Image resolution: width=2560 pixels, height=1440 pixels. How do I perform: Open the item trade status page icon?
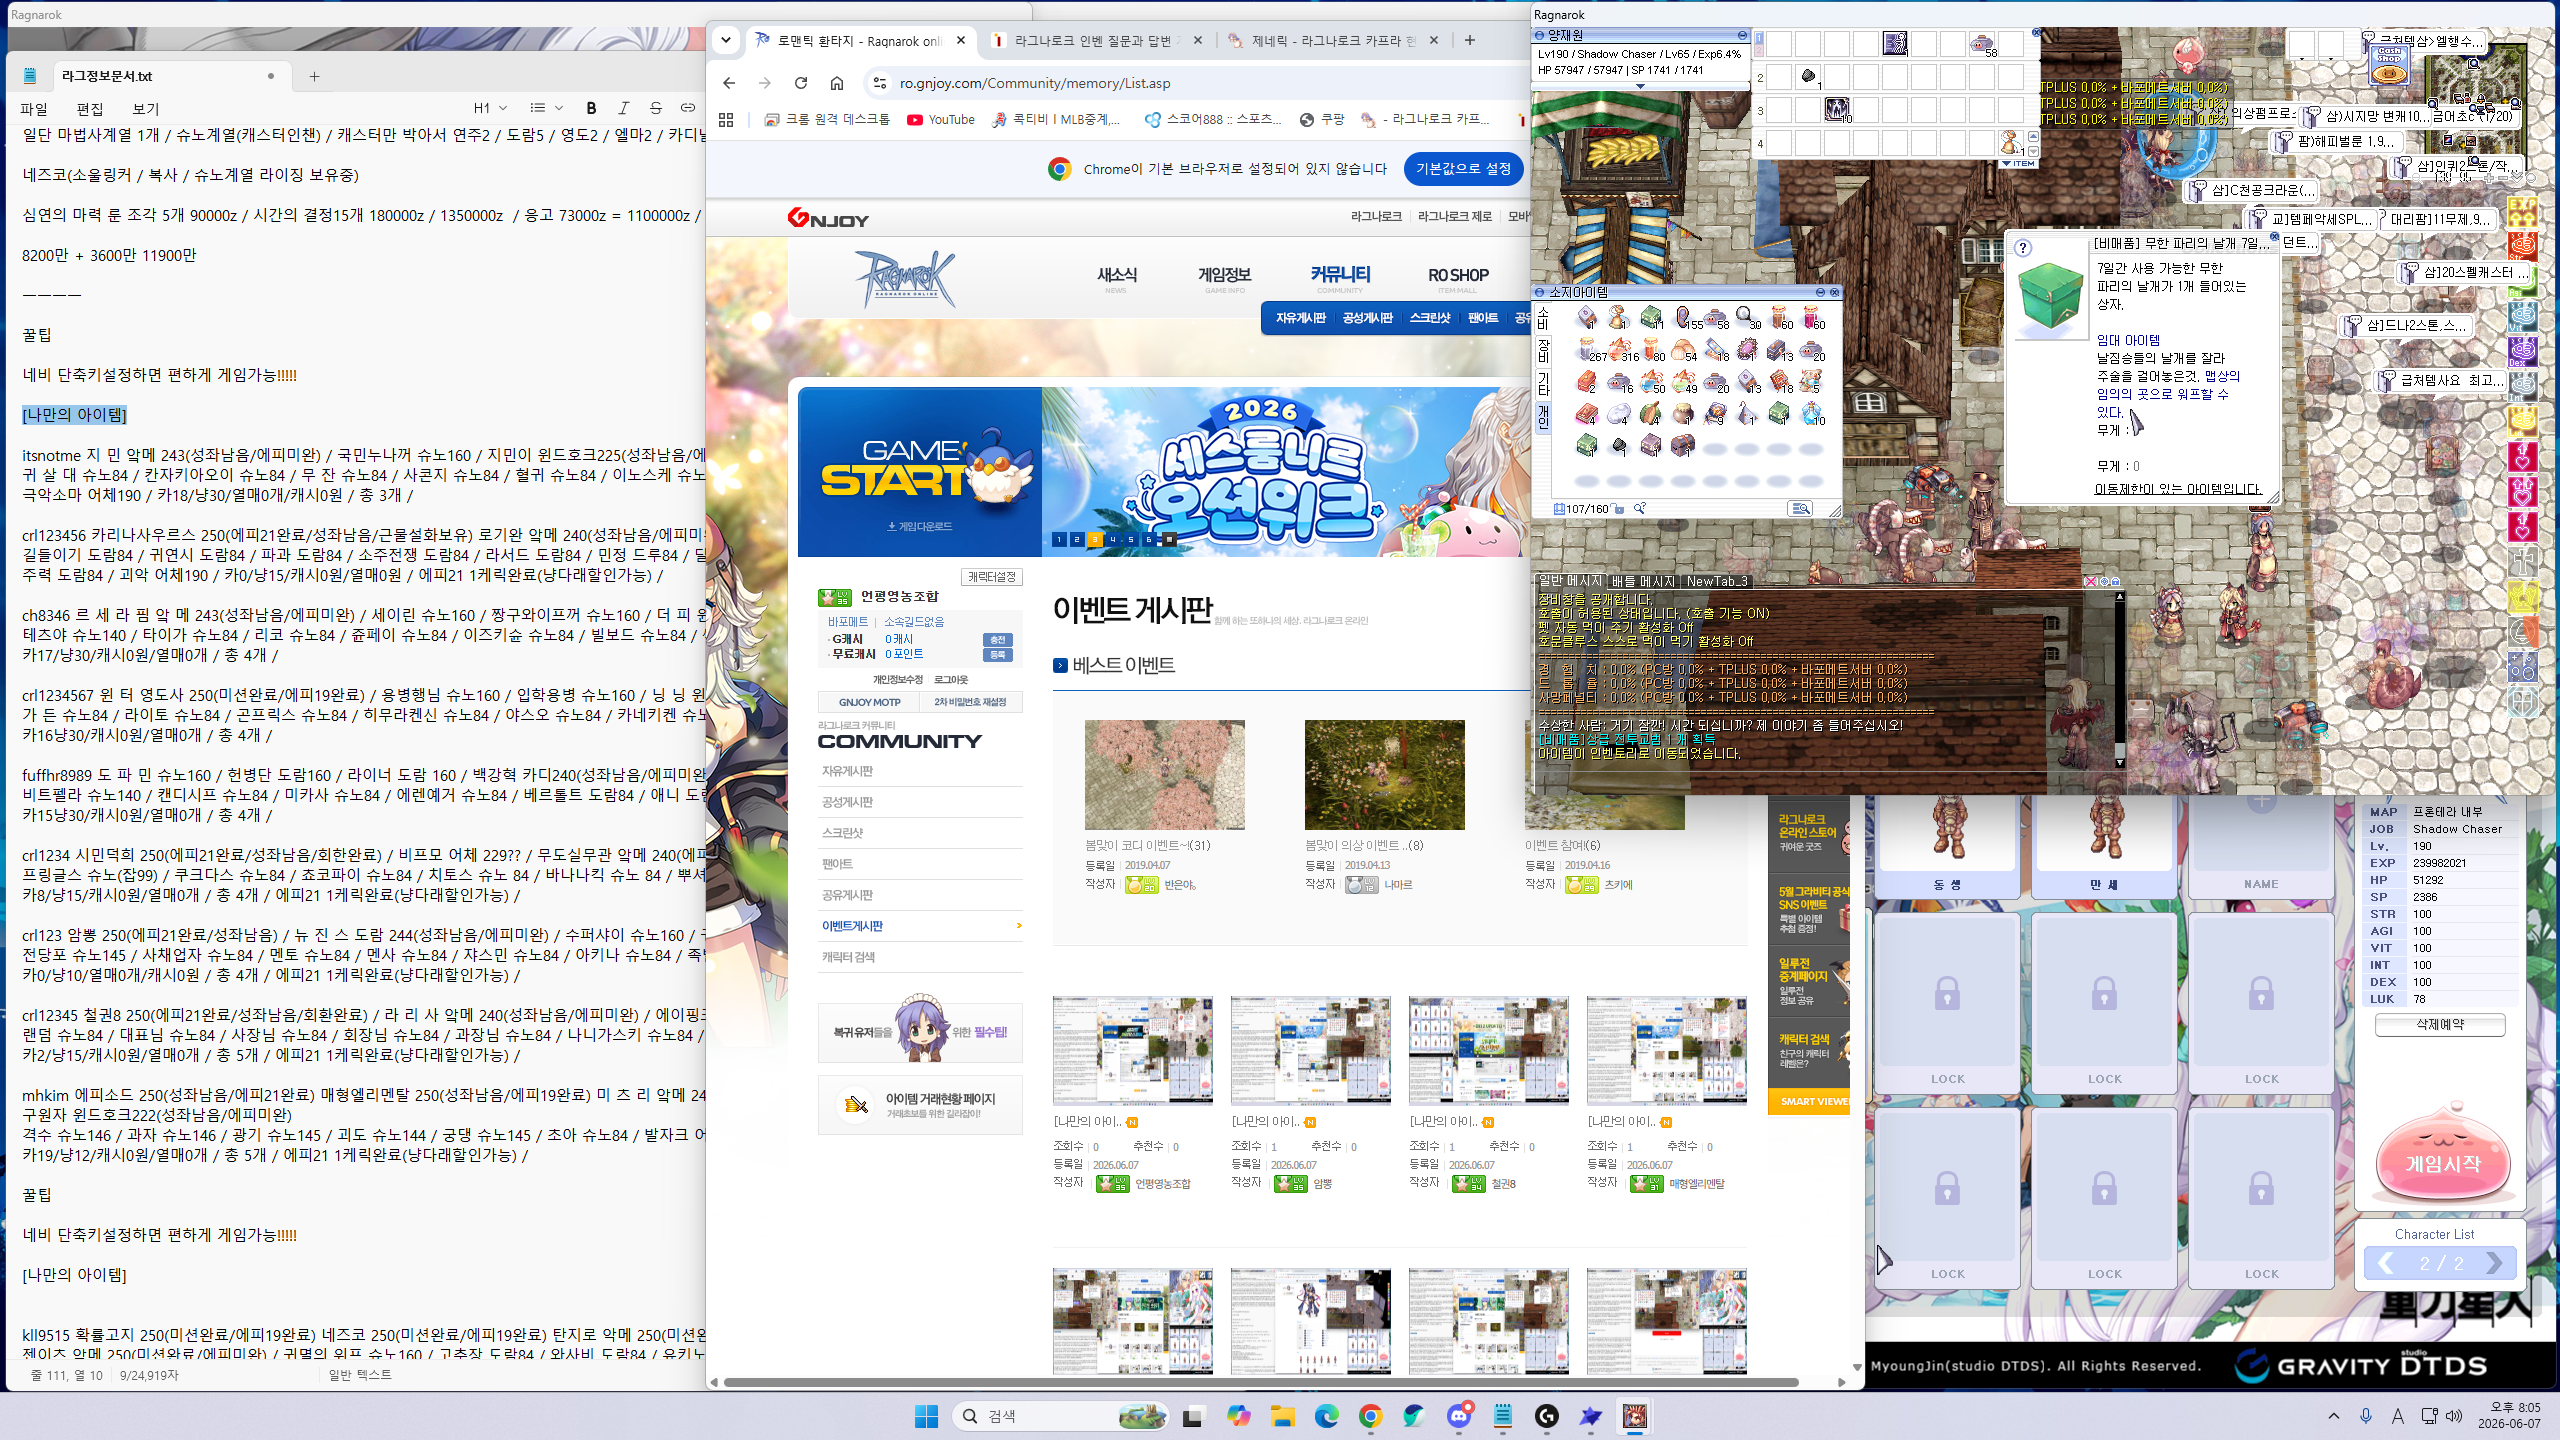click(855, 1104)
